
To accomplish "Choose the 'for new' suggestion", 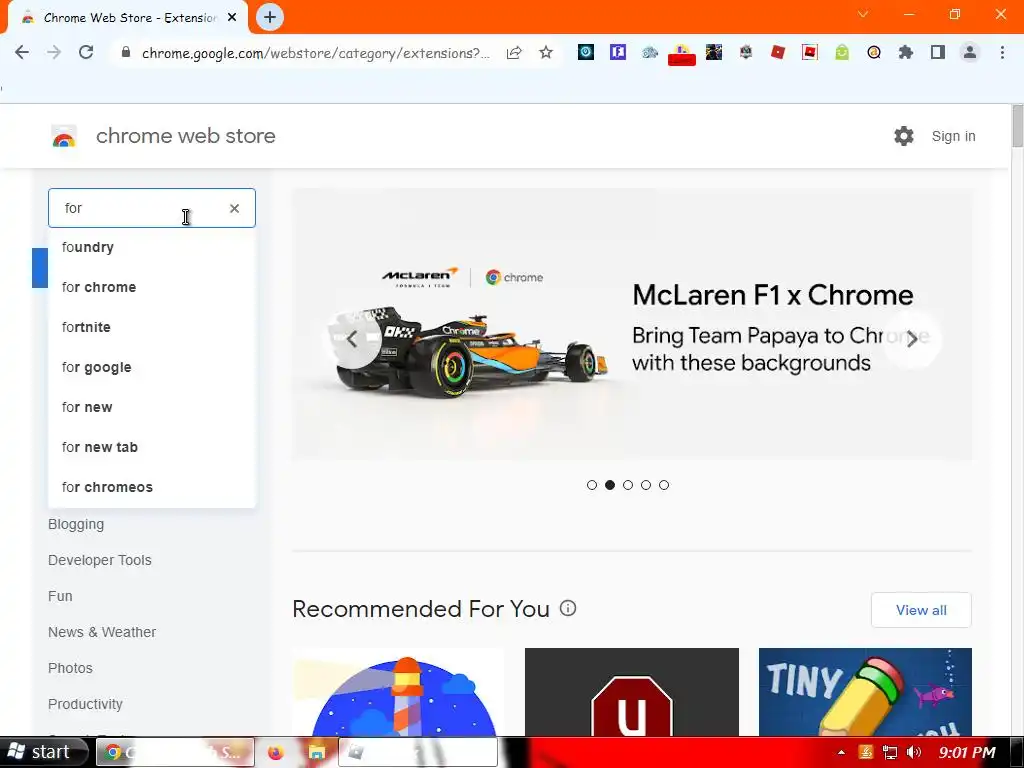I will (x=152, y=408).
